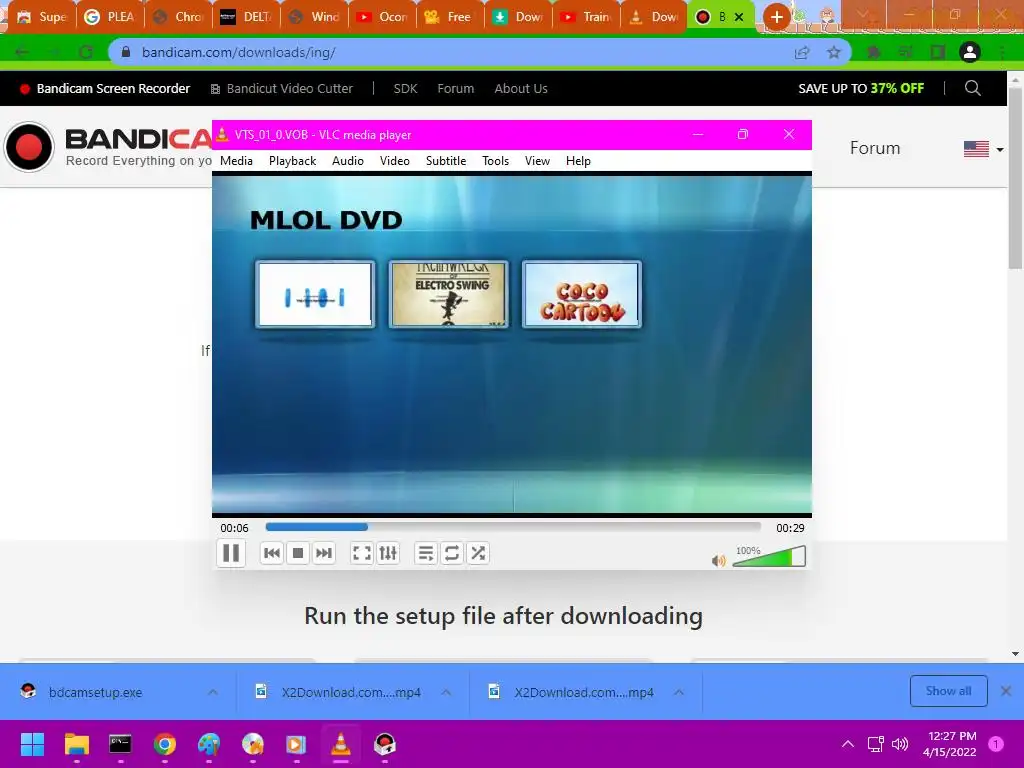Open a new Chrome tab

tap(776, 17)
